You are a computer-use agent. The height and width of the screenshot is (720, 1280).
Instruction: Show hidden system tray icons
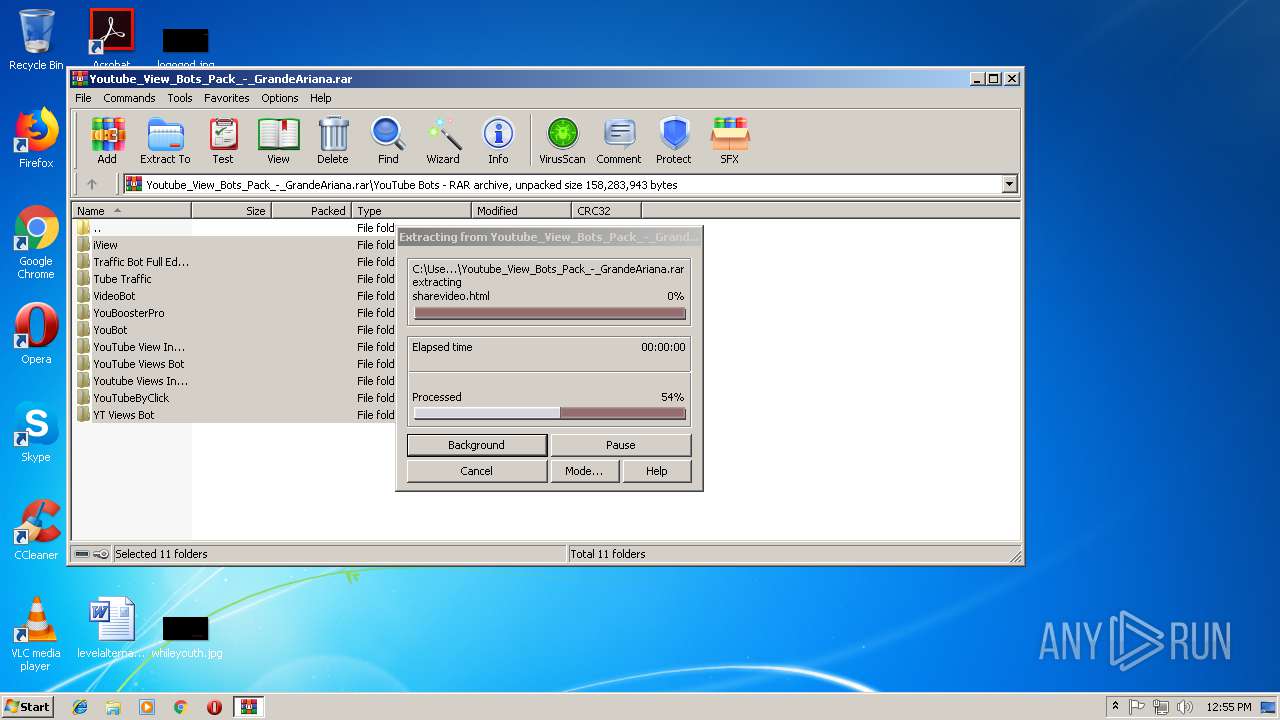pyautogui.click(x=1115, y=707)
